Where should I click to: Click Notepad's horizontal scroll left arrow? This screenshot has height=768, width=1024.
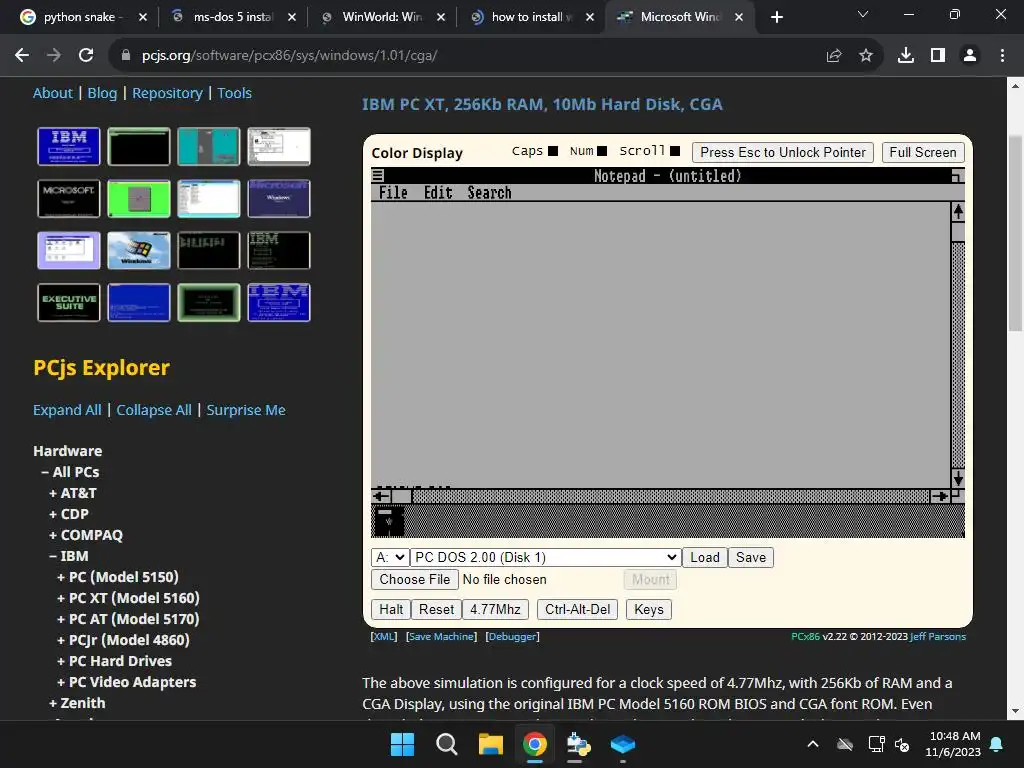(x=381, y=496)
